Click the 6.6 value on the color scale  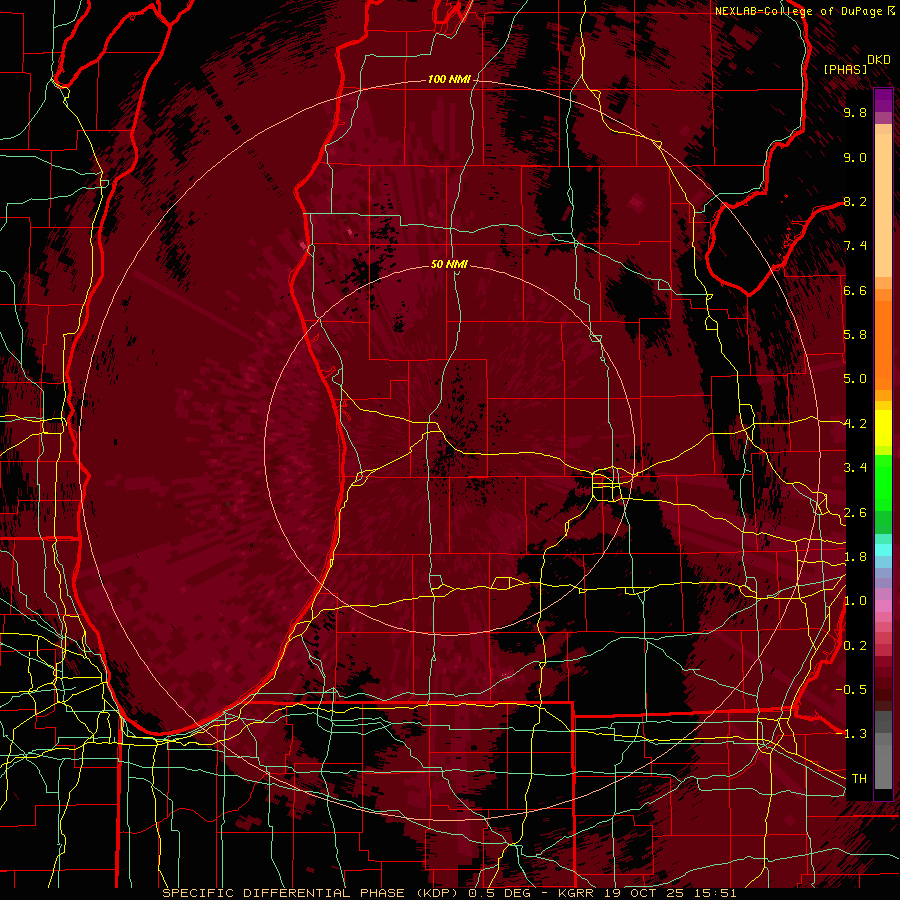(855, 290)
